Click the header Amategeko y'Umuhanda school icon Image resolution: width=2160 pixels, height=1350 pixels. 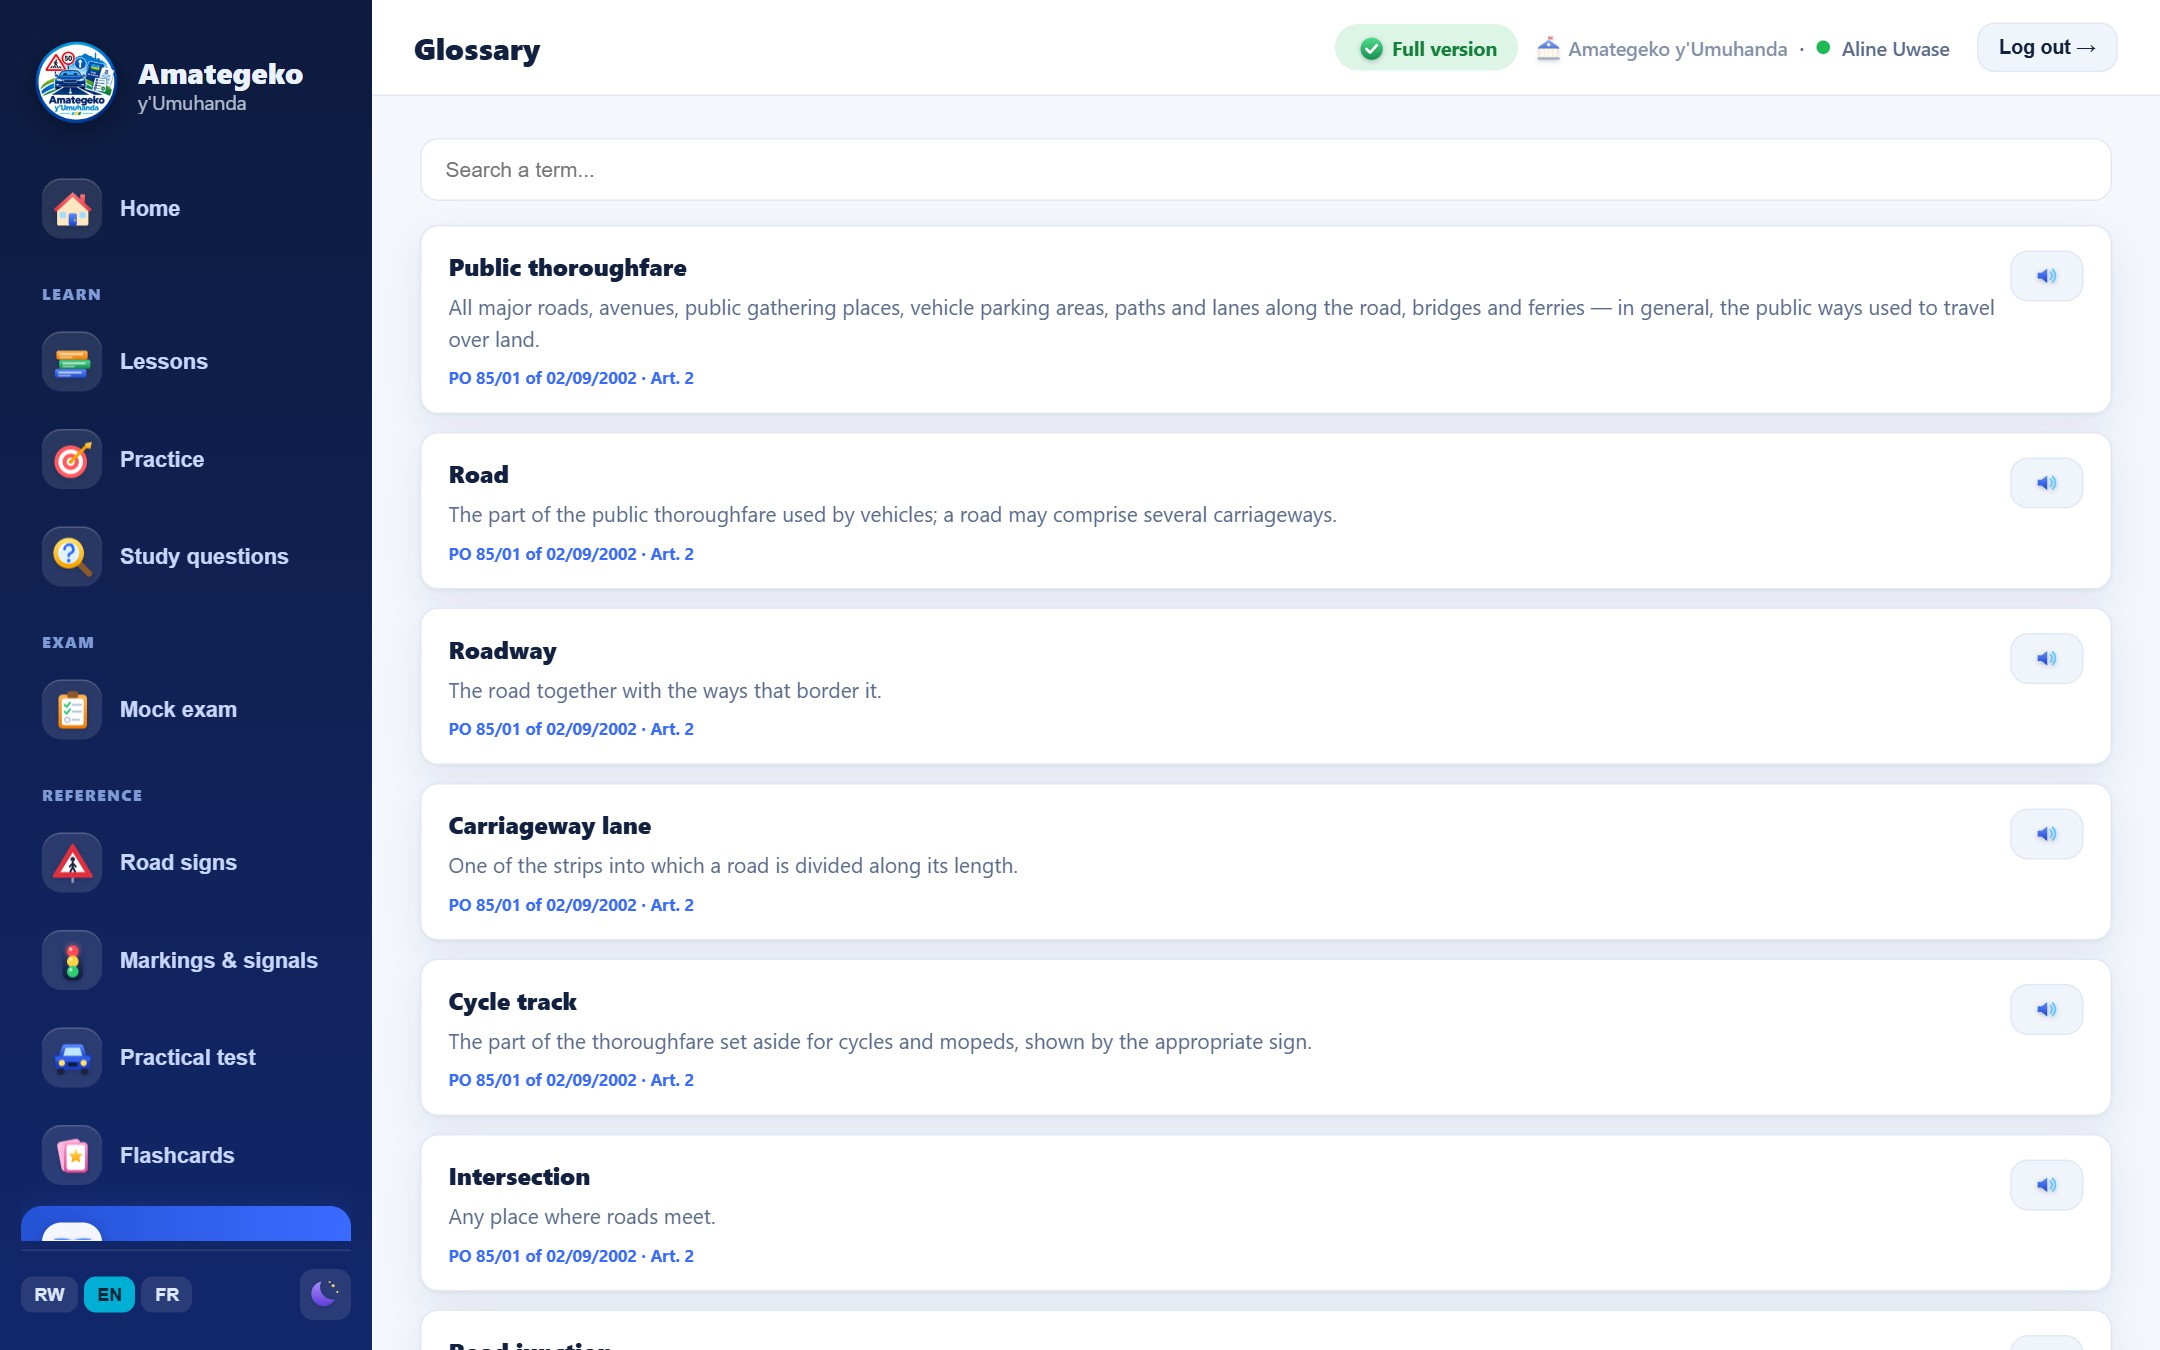[1548, 48]
